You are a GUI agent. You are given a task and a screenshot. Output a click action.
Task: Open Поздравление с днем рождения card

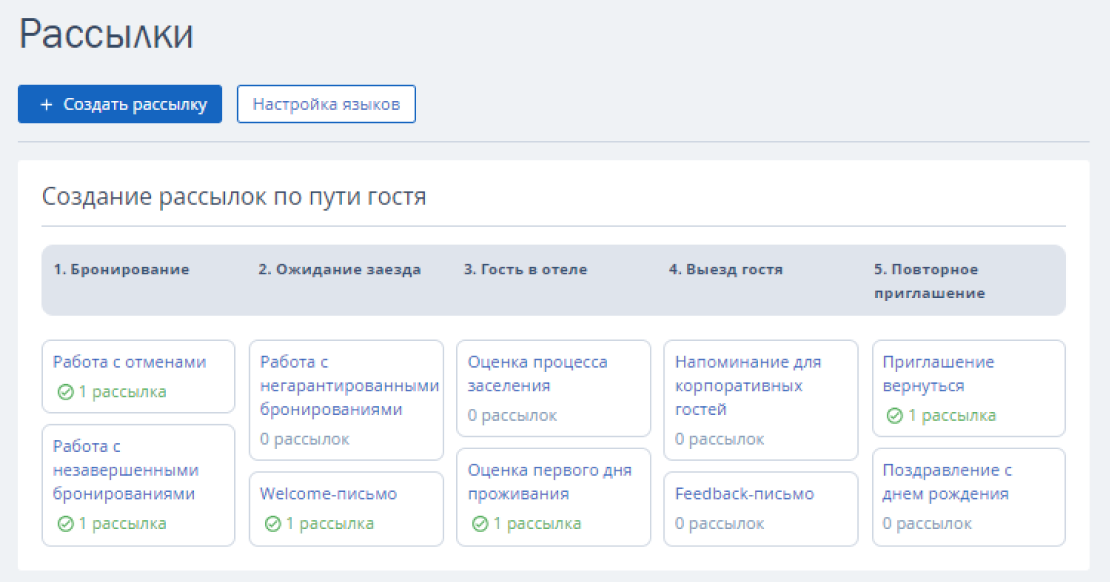click(x=968, y=497)
